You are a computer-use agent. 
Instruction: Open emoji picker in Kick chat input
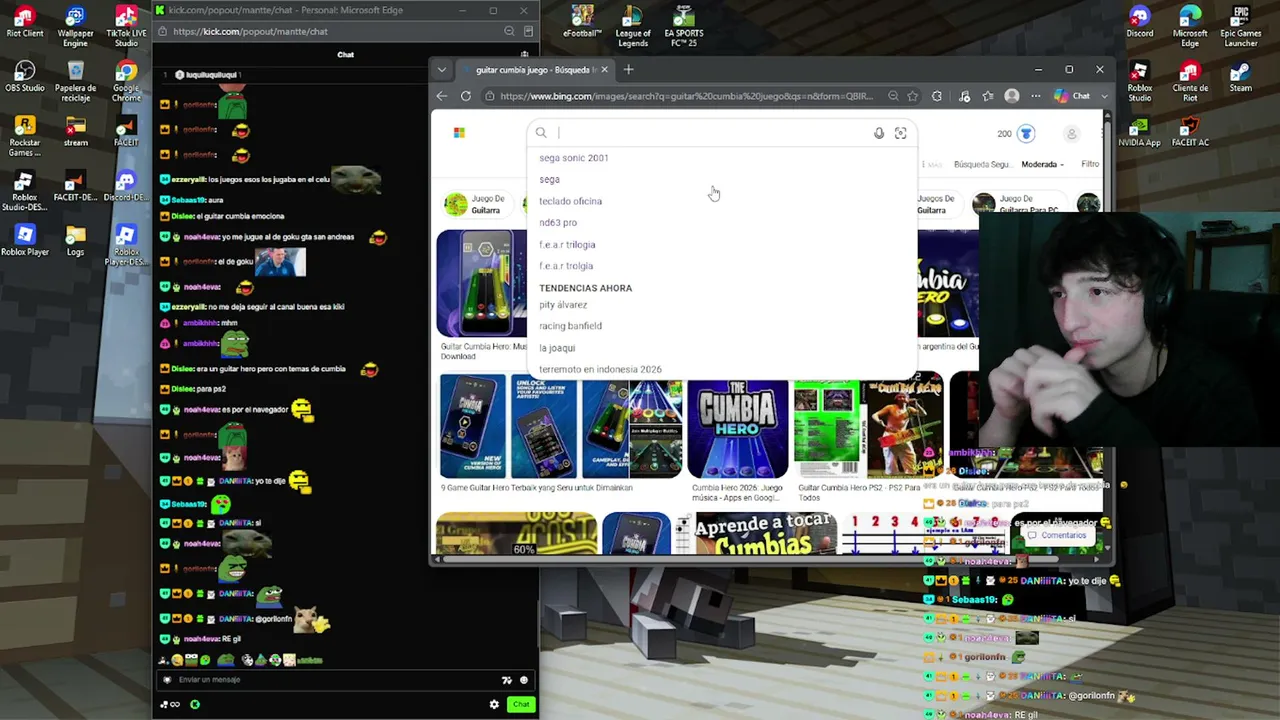(523, 680)
